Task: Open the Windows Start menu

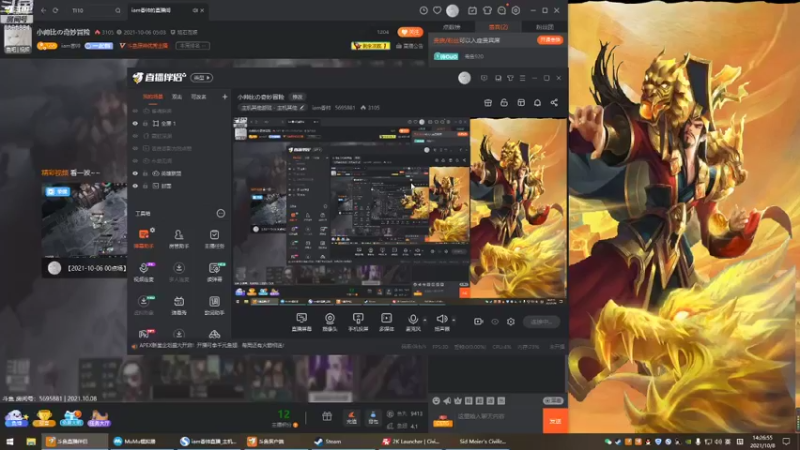Action: point(10,441)
